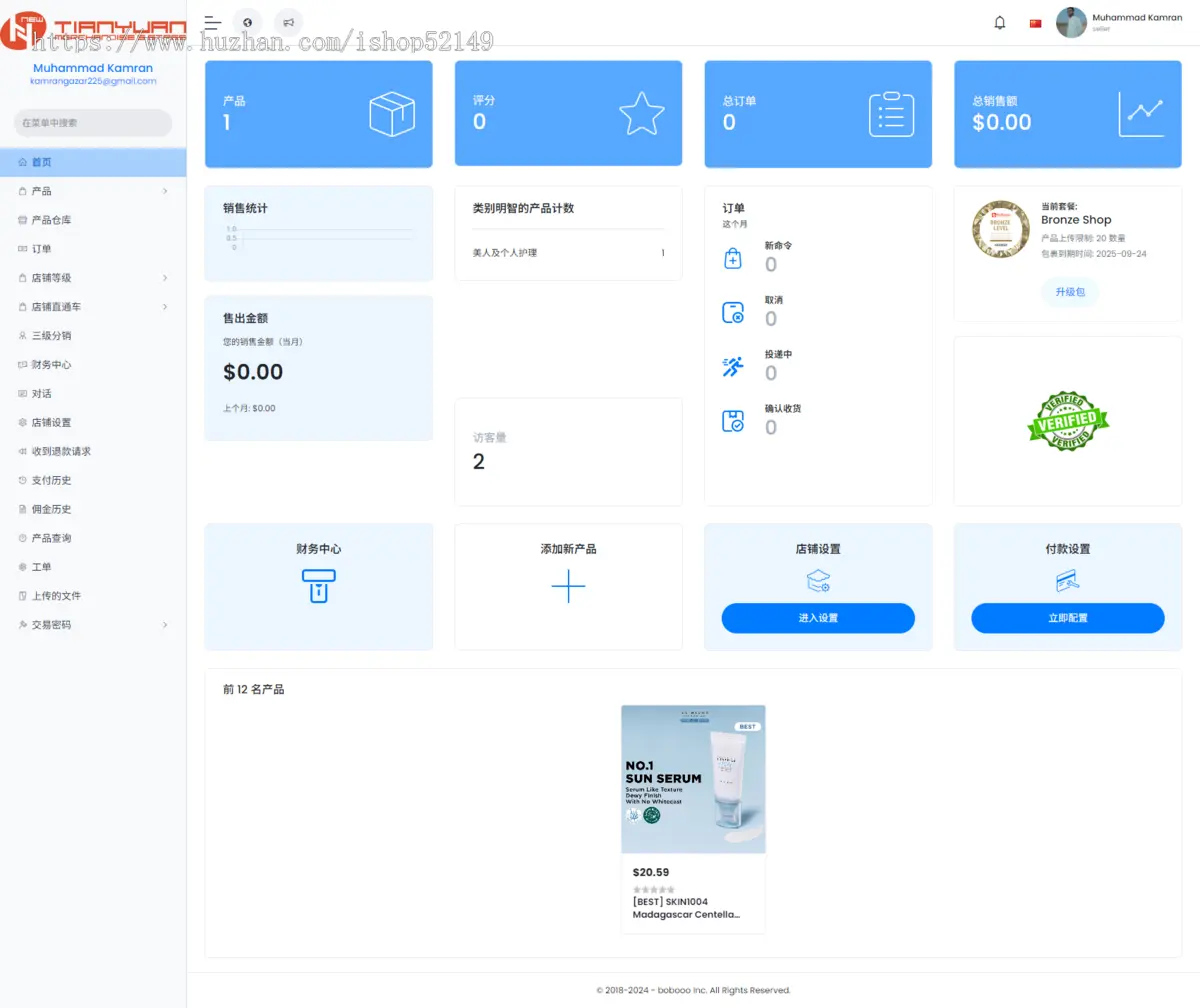1200x1008 pixels.
Task: Open 订单 in the sidebar menu
Action: click(x=41, y=249)
